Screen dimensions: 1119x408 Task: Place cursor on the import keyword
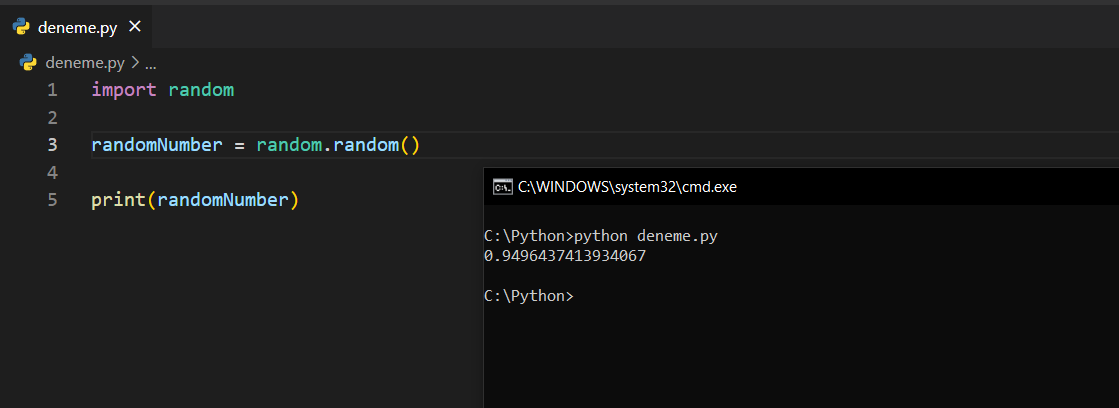point(124,90)
